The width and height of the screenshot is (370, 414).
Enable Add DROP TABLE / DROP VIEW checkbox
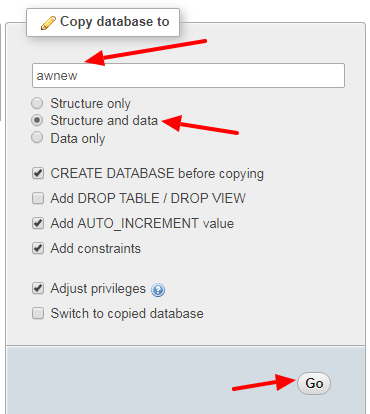[x=38, y=198]
